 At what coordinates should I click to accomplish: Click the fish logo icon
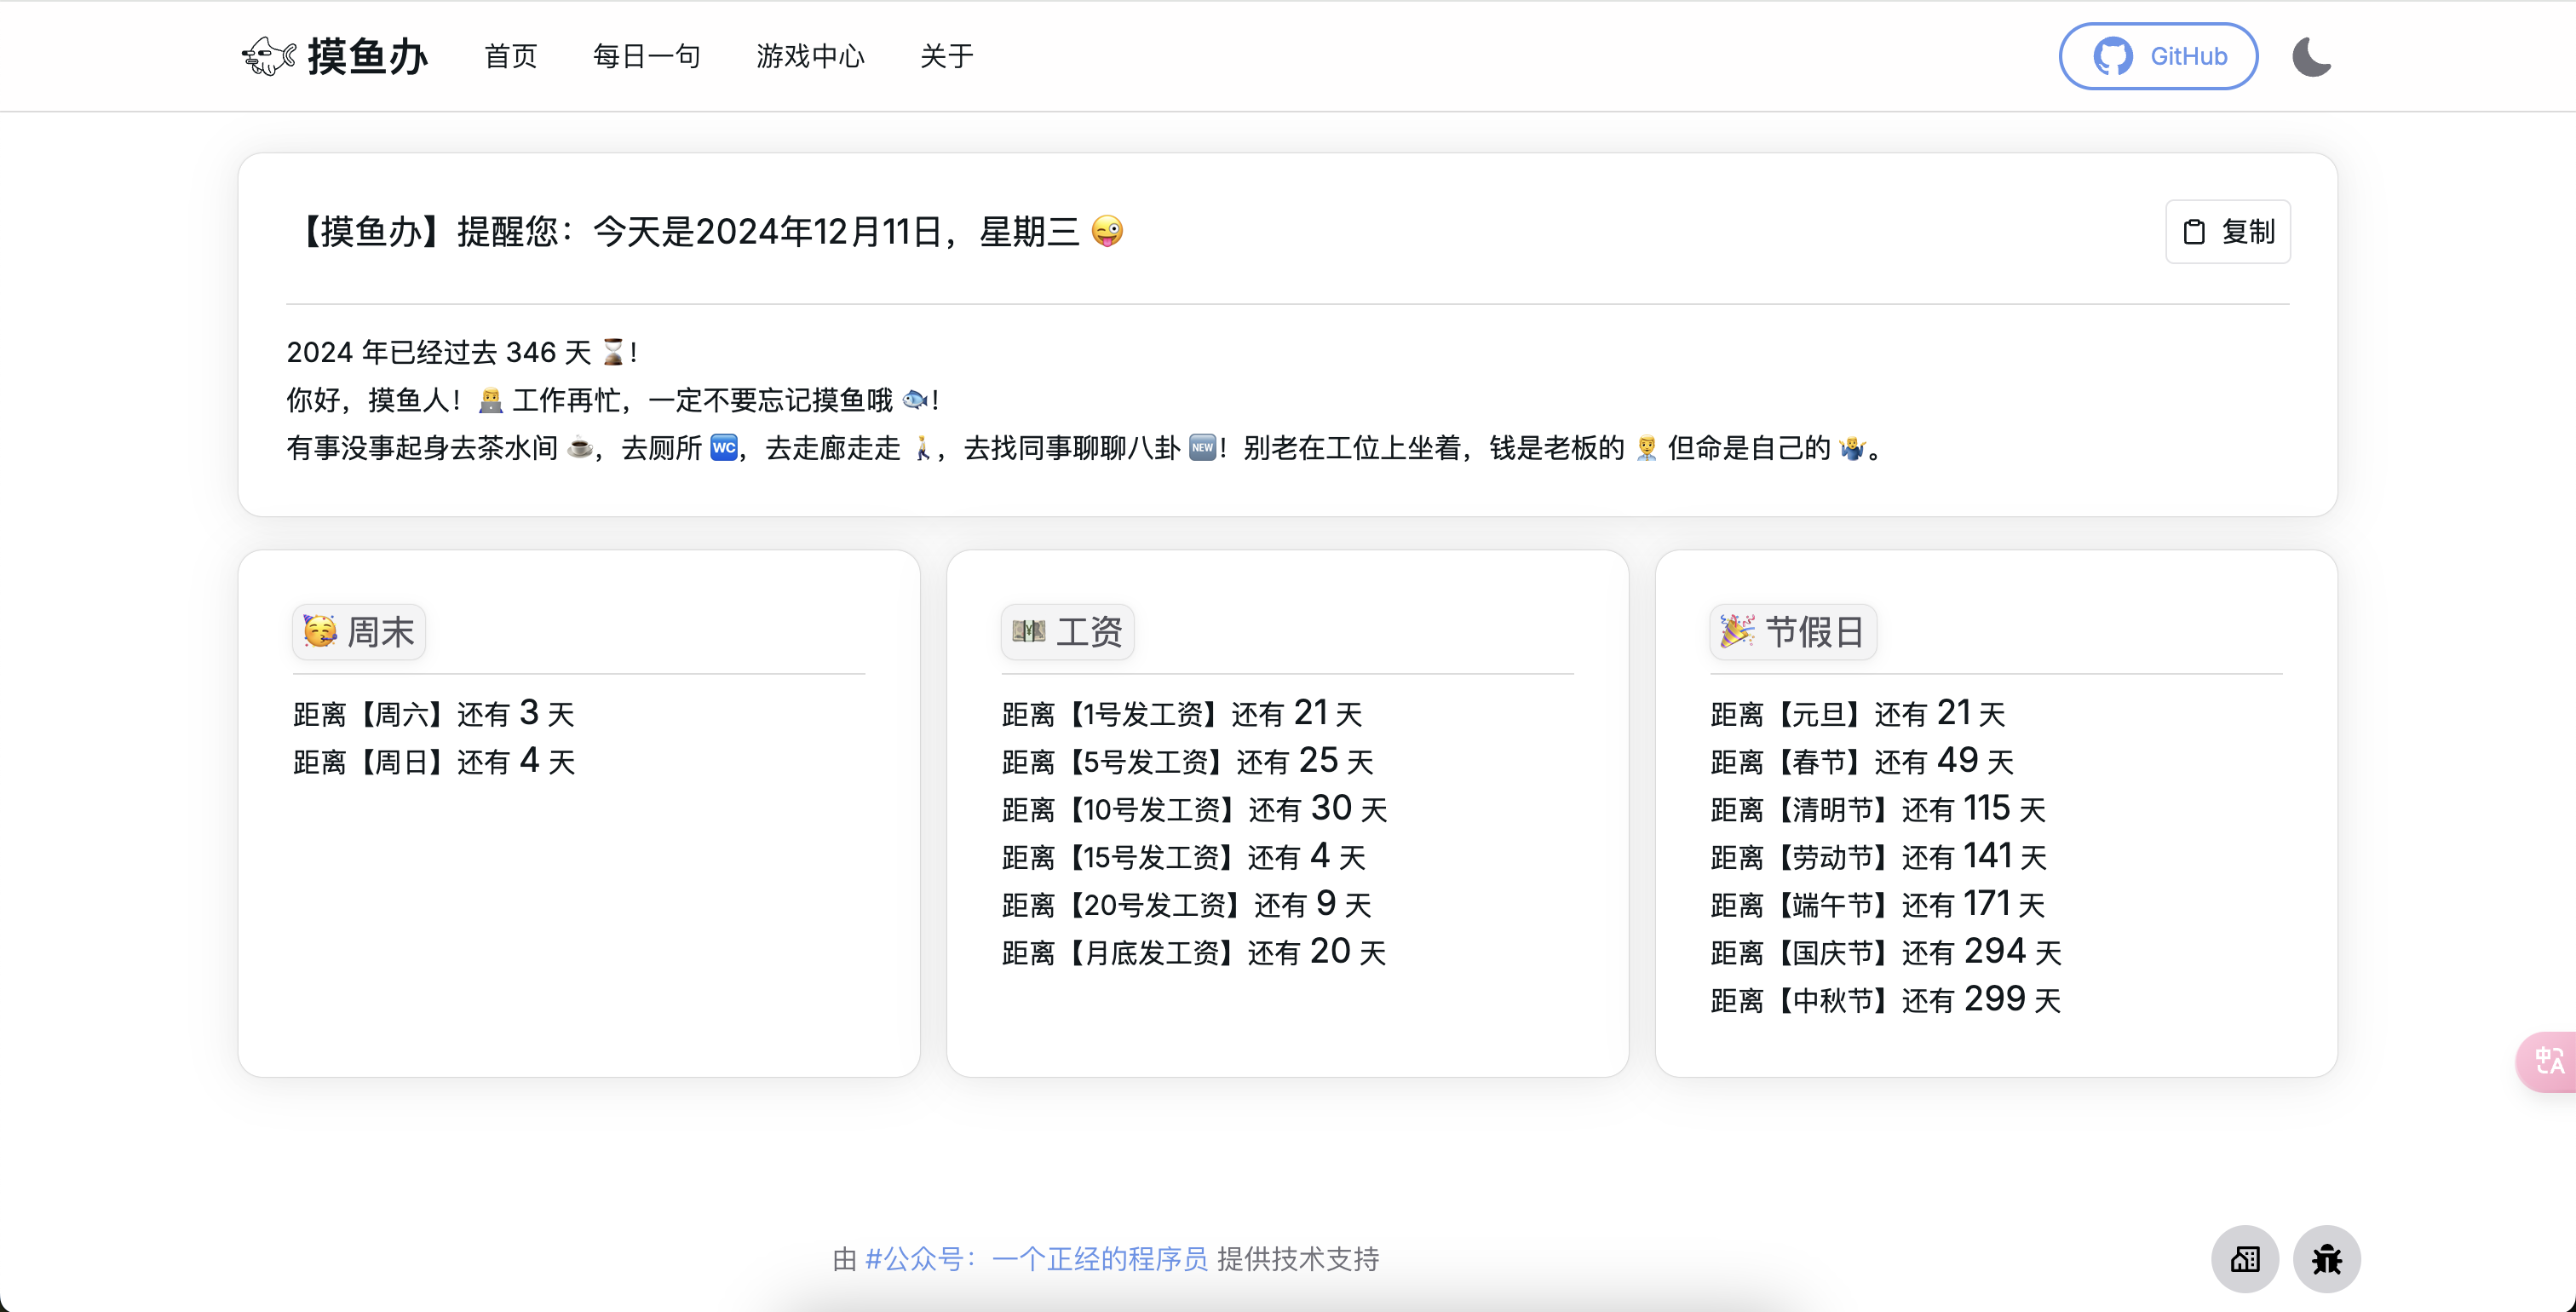point(268,56)
